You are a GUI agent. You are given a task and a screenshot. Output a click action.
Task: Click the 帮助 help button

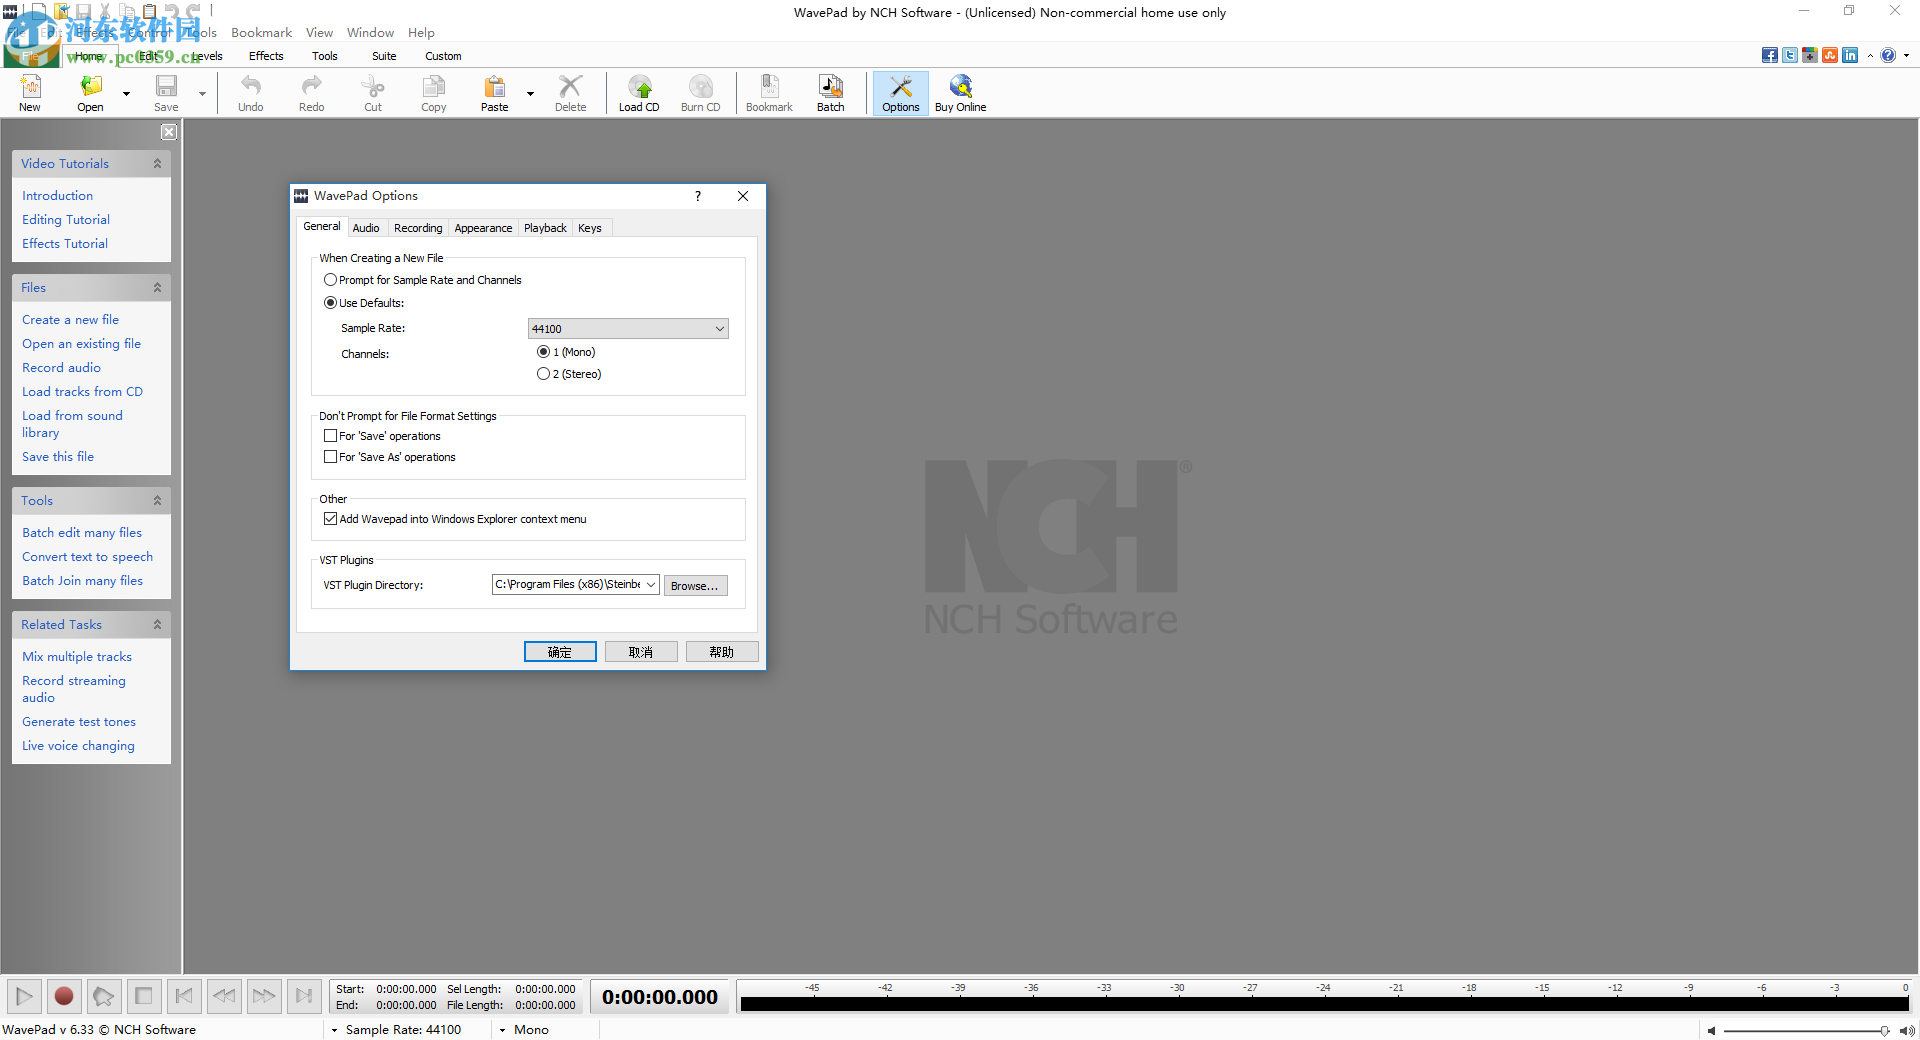722,652
